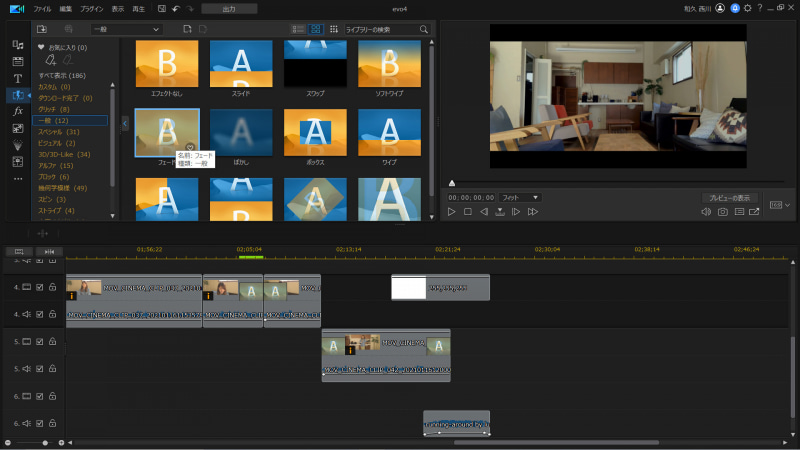This screenshot has width=800, height=450.
Task: Open the Media Room in the sidebar
Action: 18,45
